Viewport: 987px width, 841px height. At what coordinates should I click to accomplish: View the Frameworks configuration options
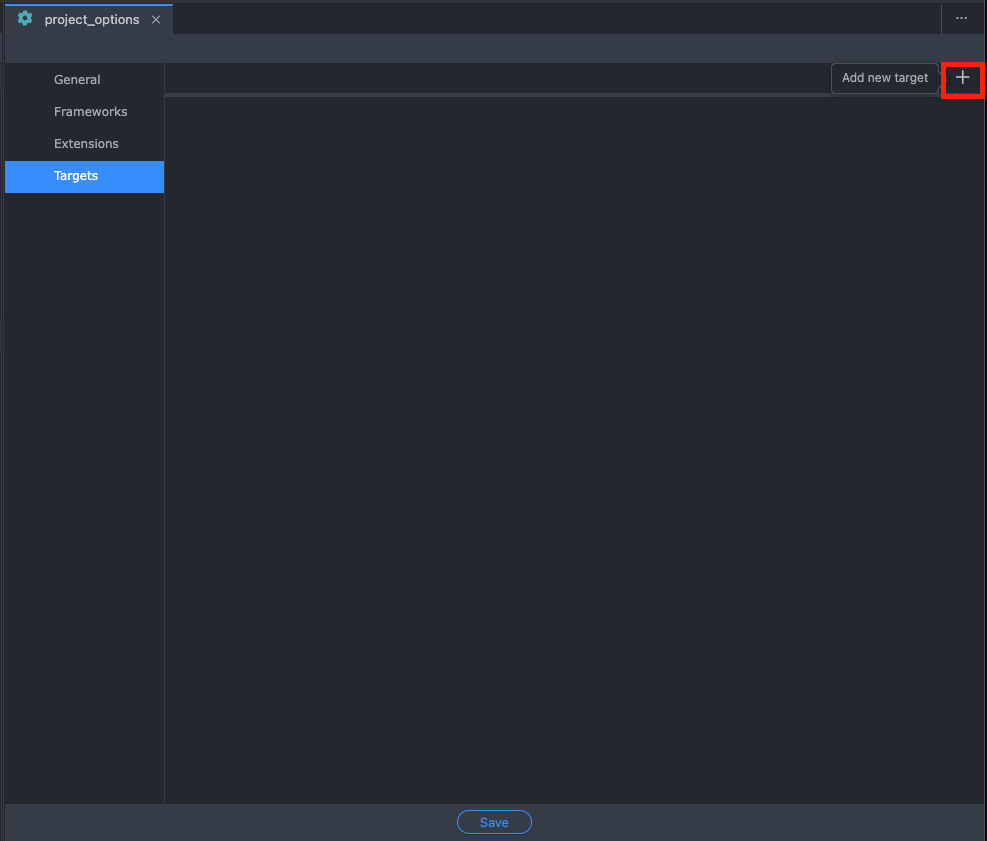tap(90, 111)
